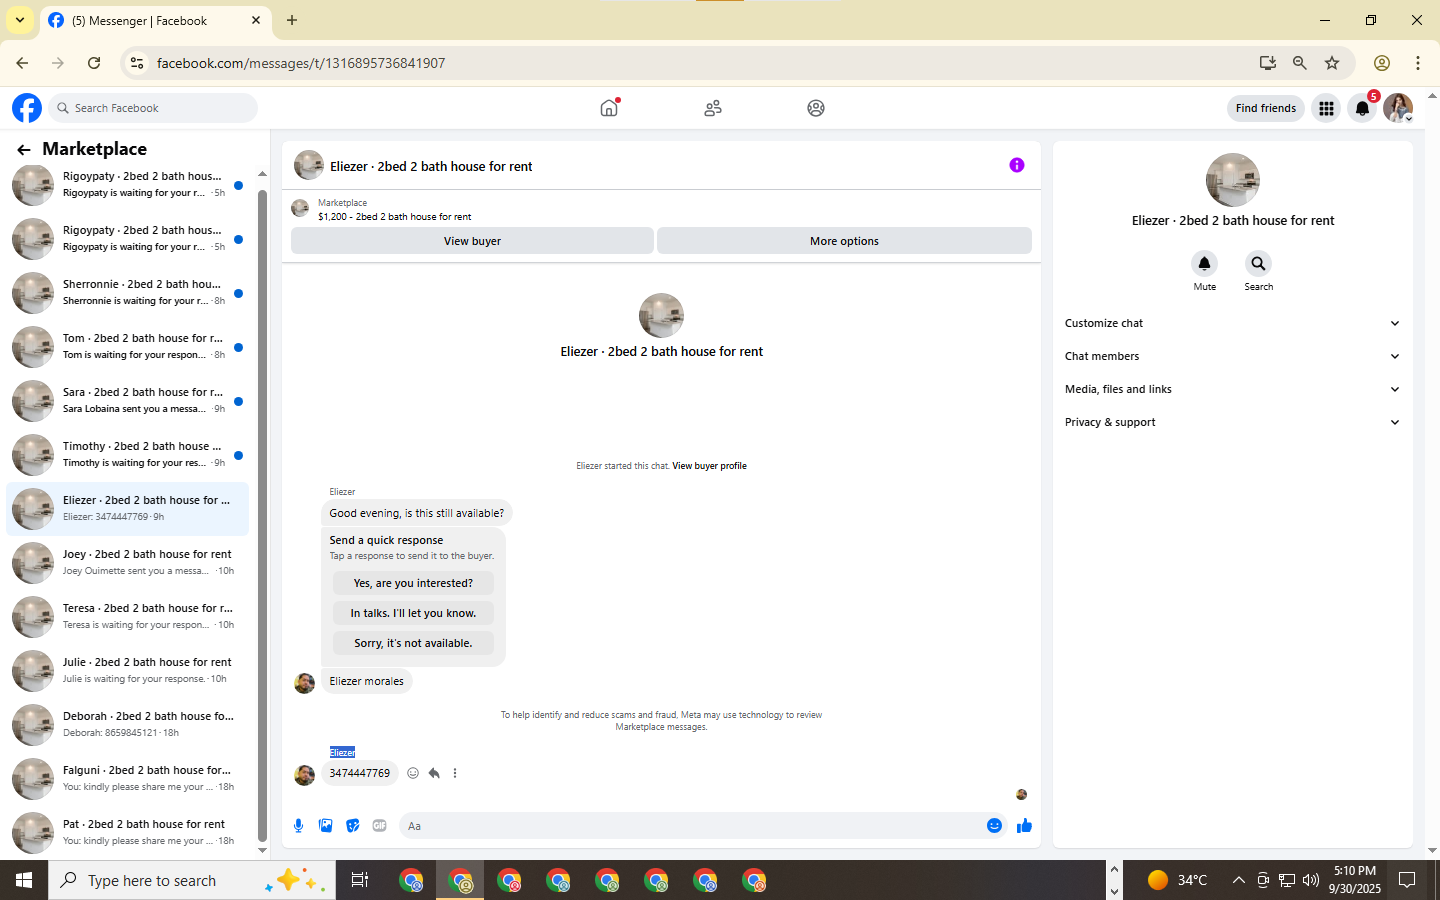Open the Friends icon in top navigation
1440x900 pixels.
713,108
